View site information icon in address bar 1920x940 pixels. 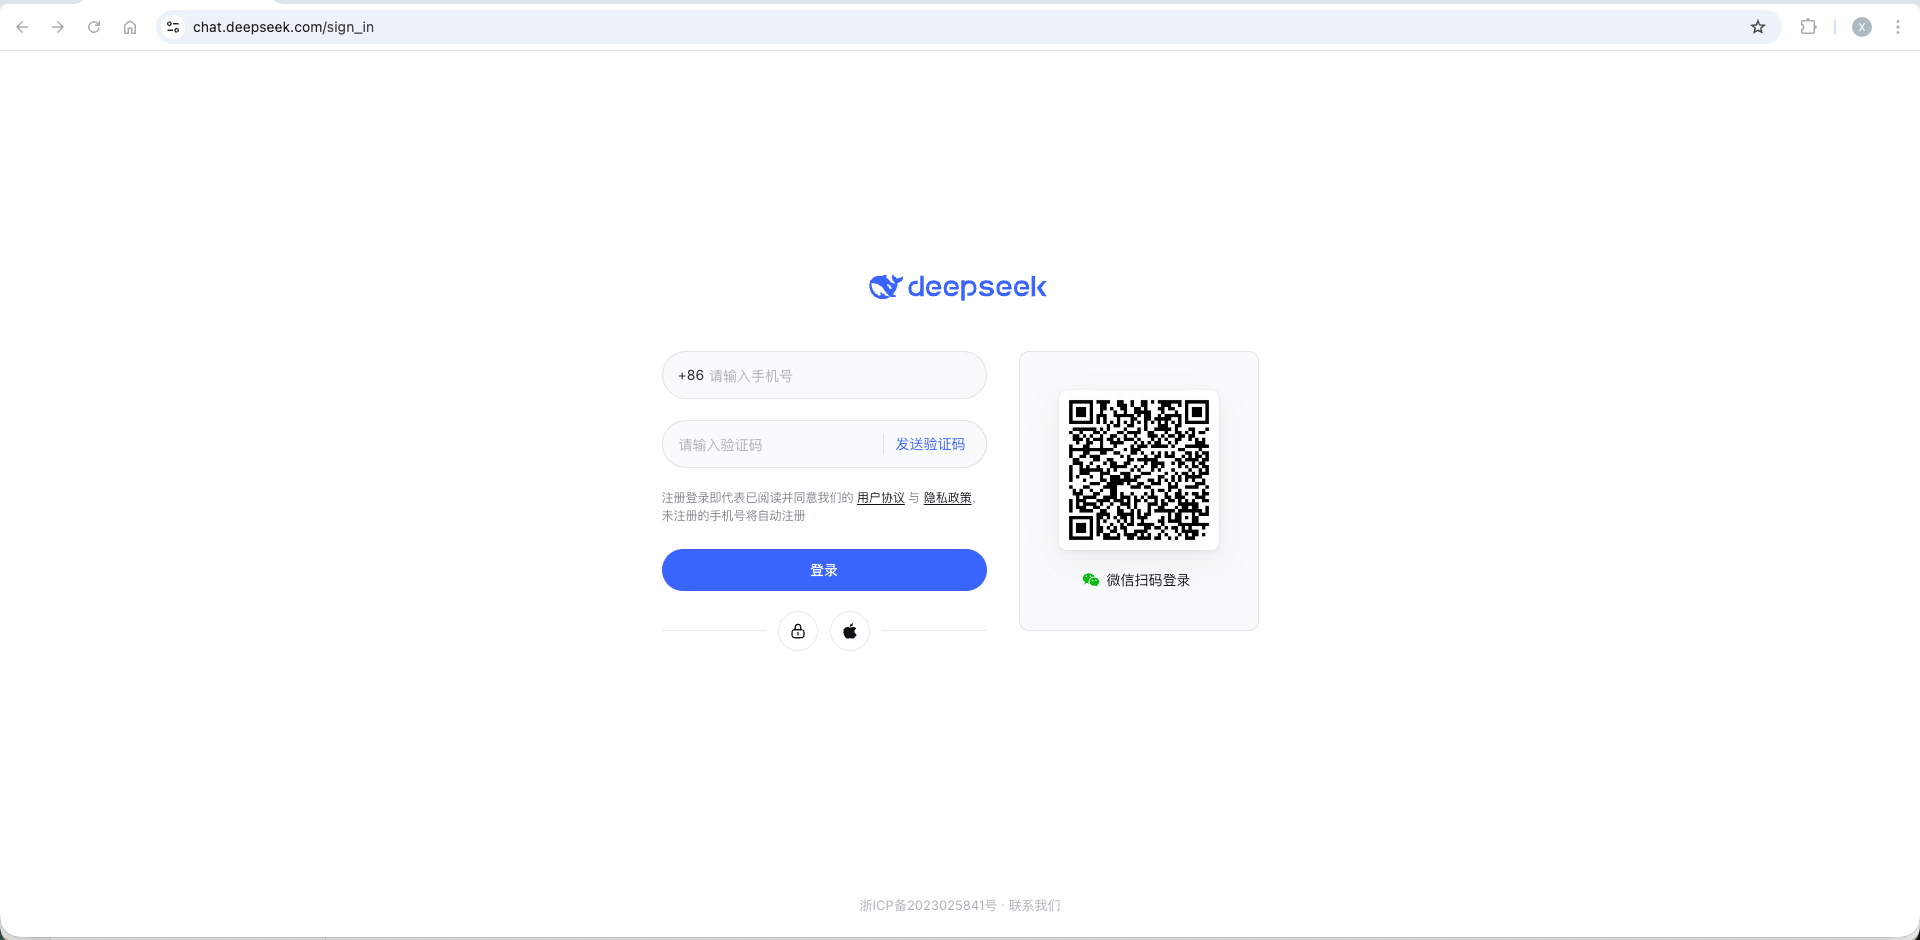[x=173, y=27]
